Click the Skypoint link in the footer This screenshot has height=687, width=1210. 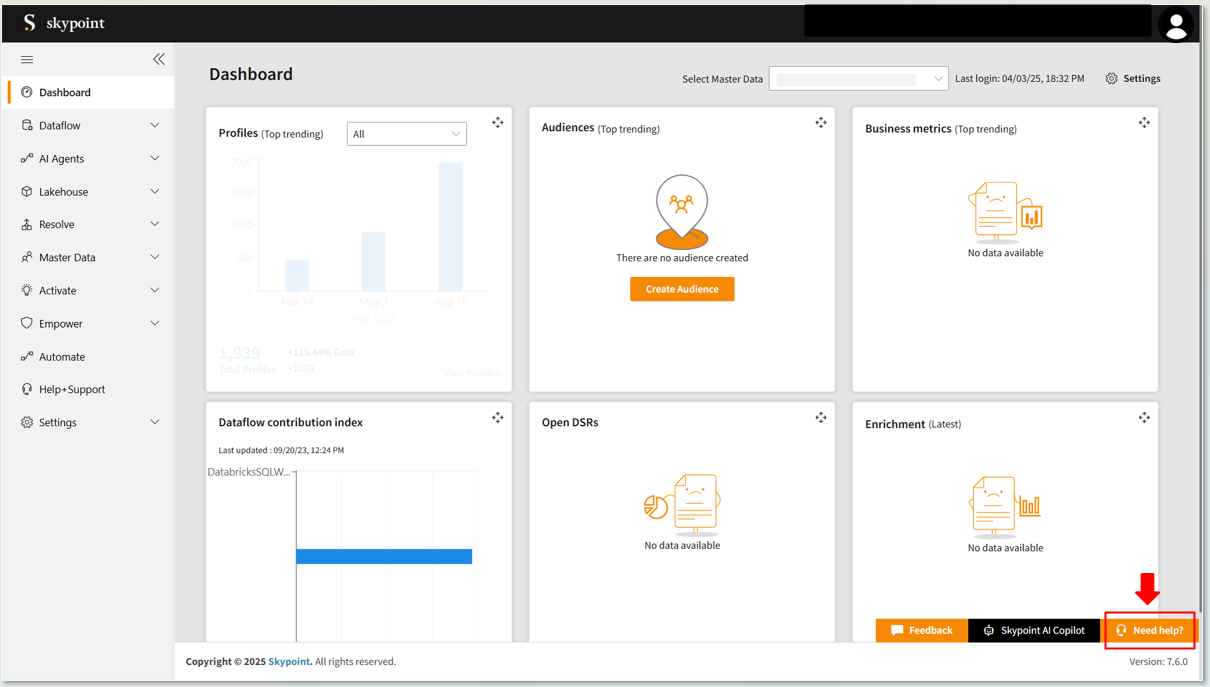[x=289, y=662]
